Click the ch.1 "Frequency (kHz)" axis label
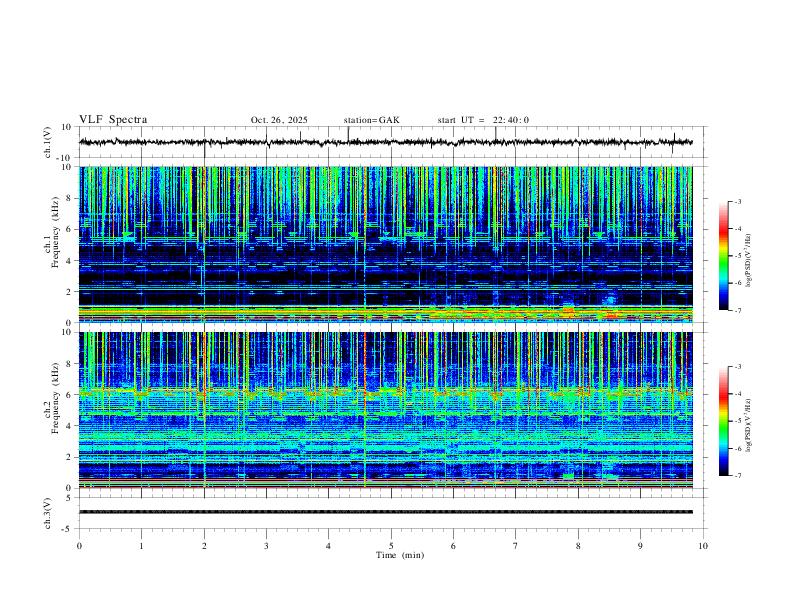The image size is (792, 612). [x=55, y=233]
